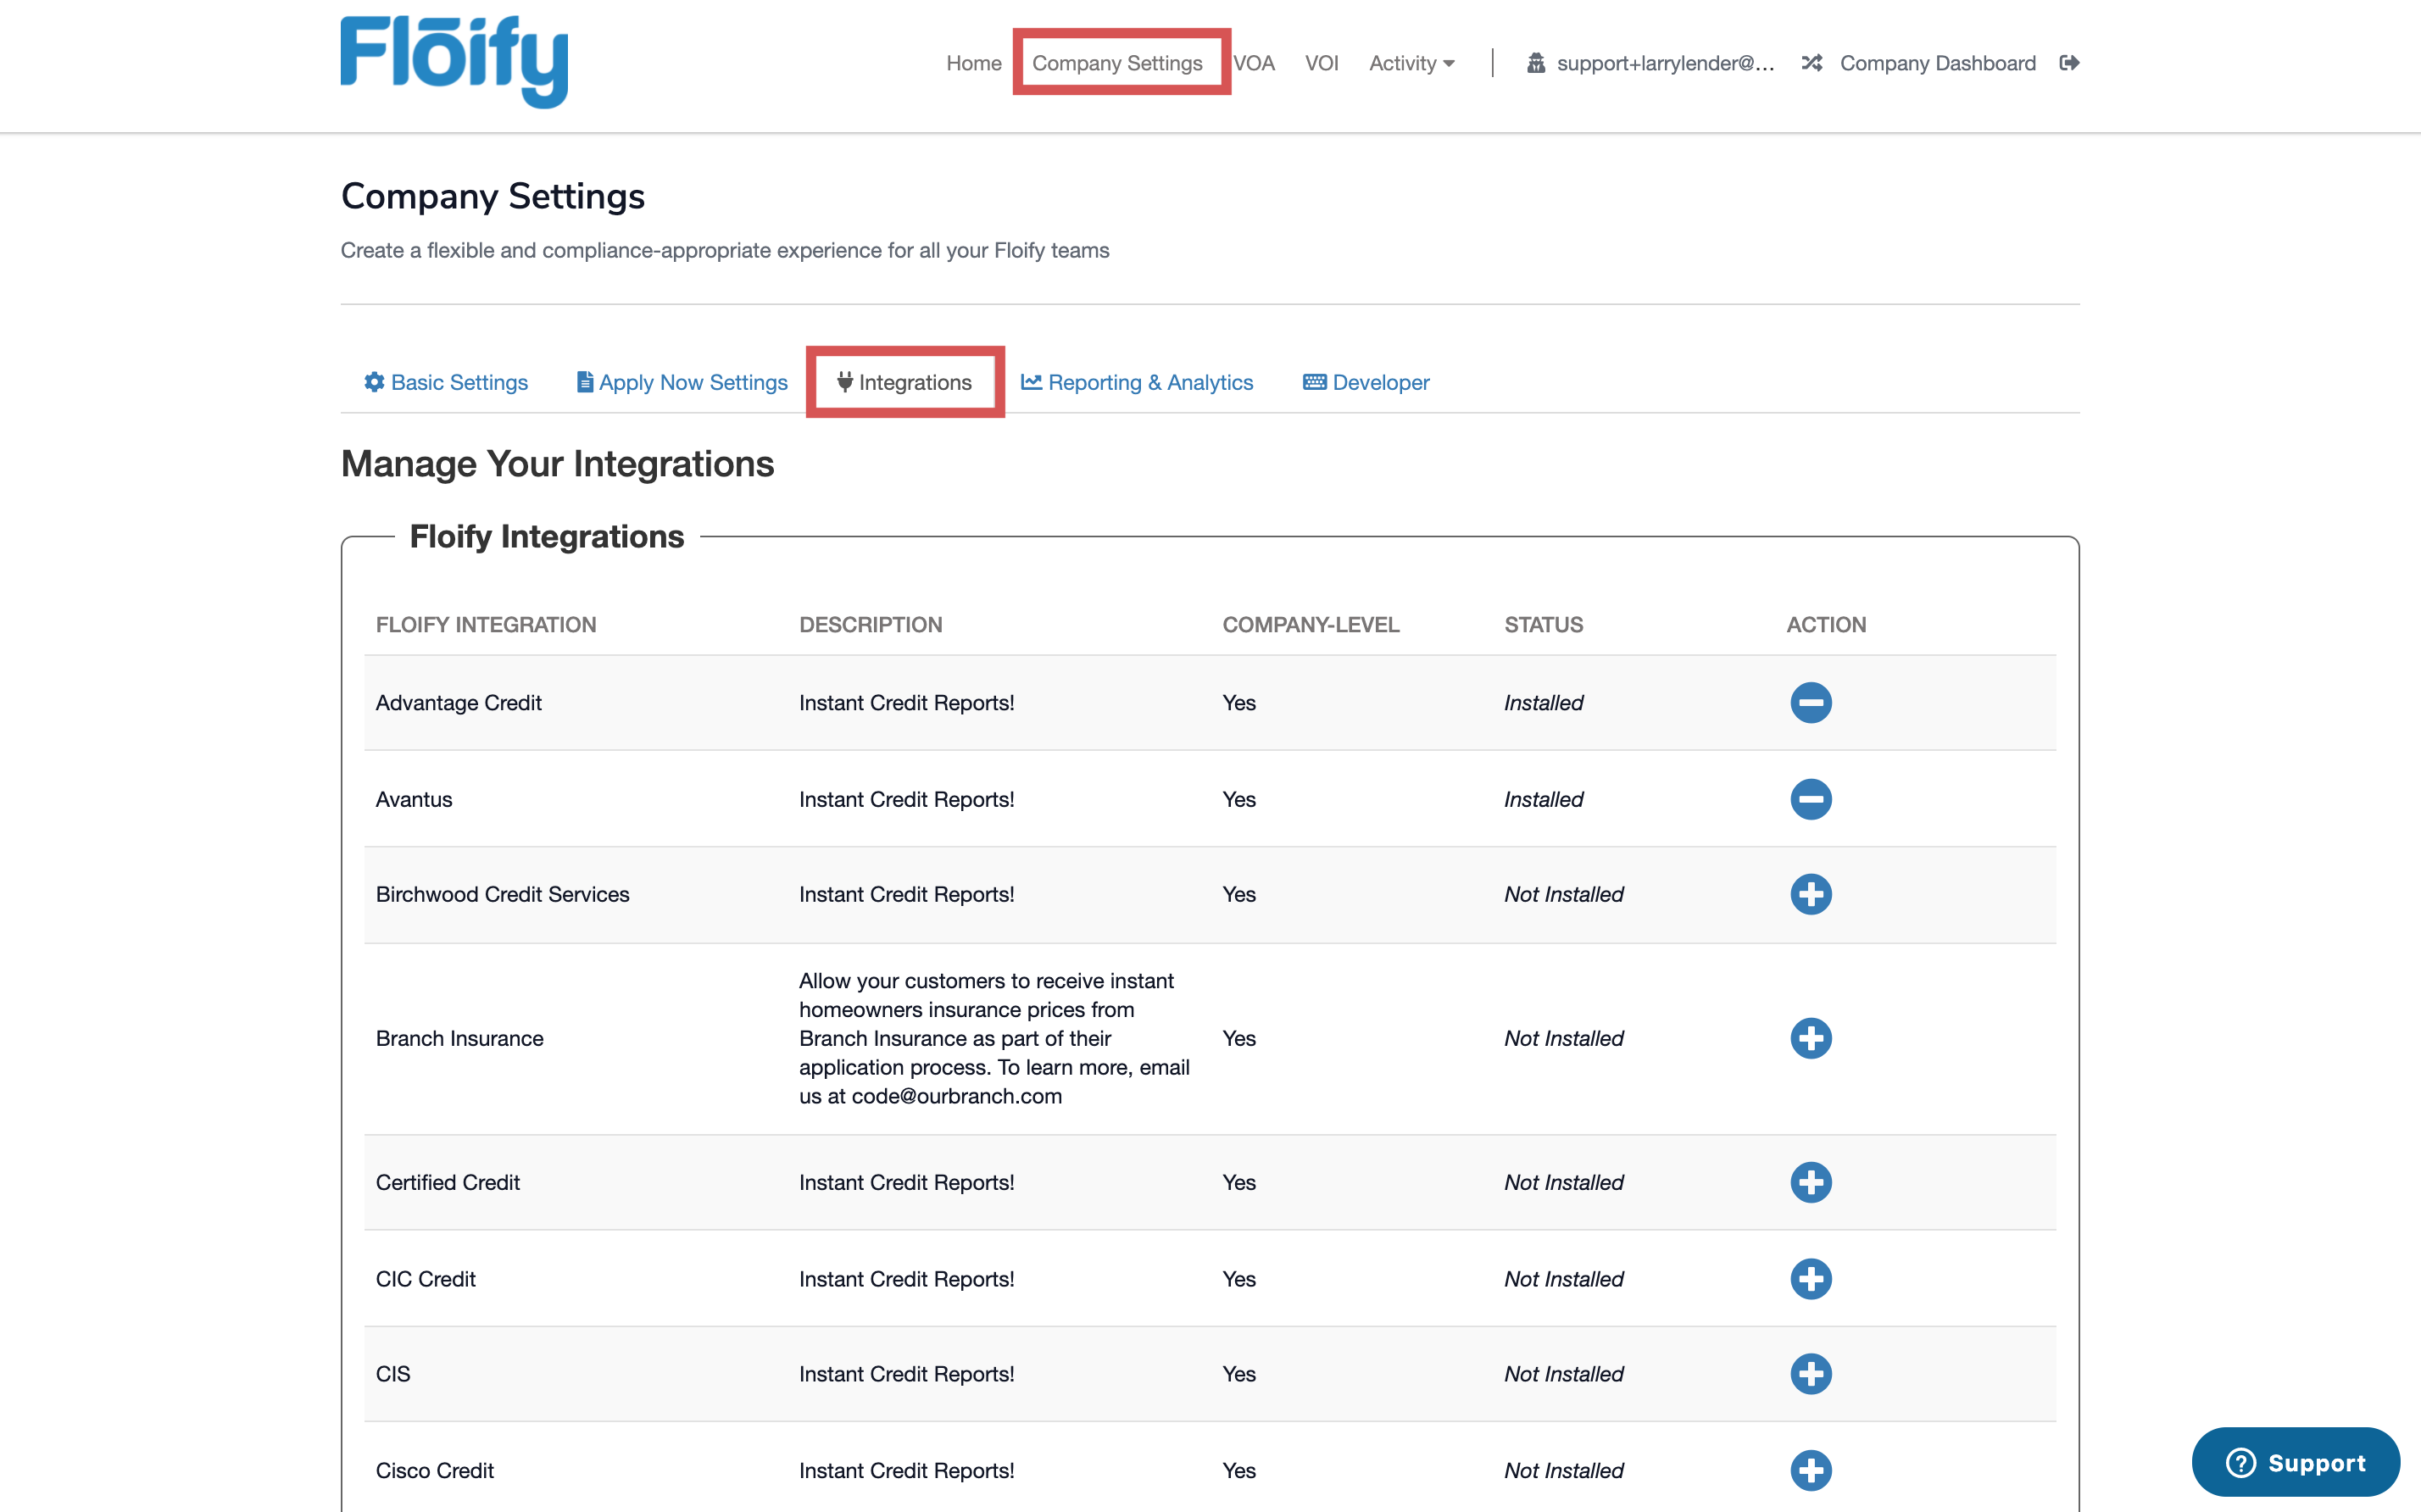
Task: Open the VOA menu item
Action: 1253,63
